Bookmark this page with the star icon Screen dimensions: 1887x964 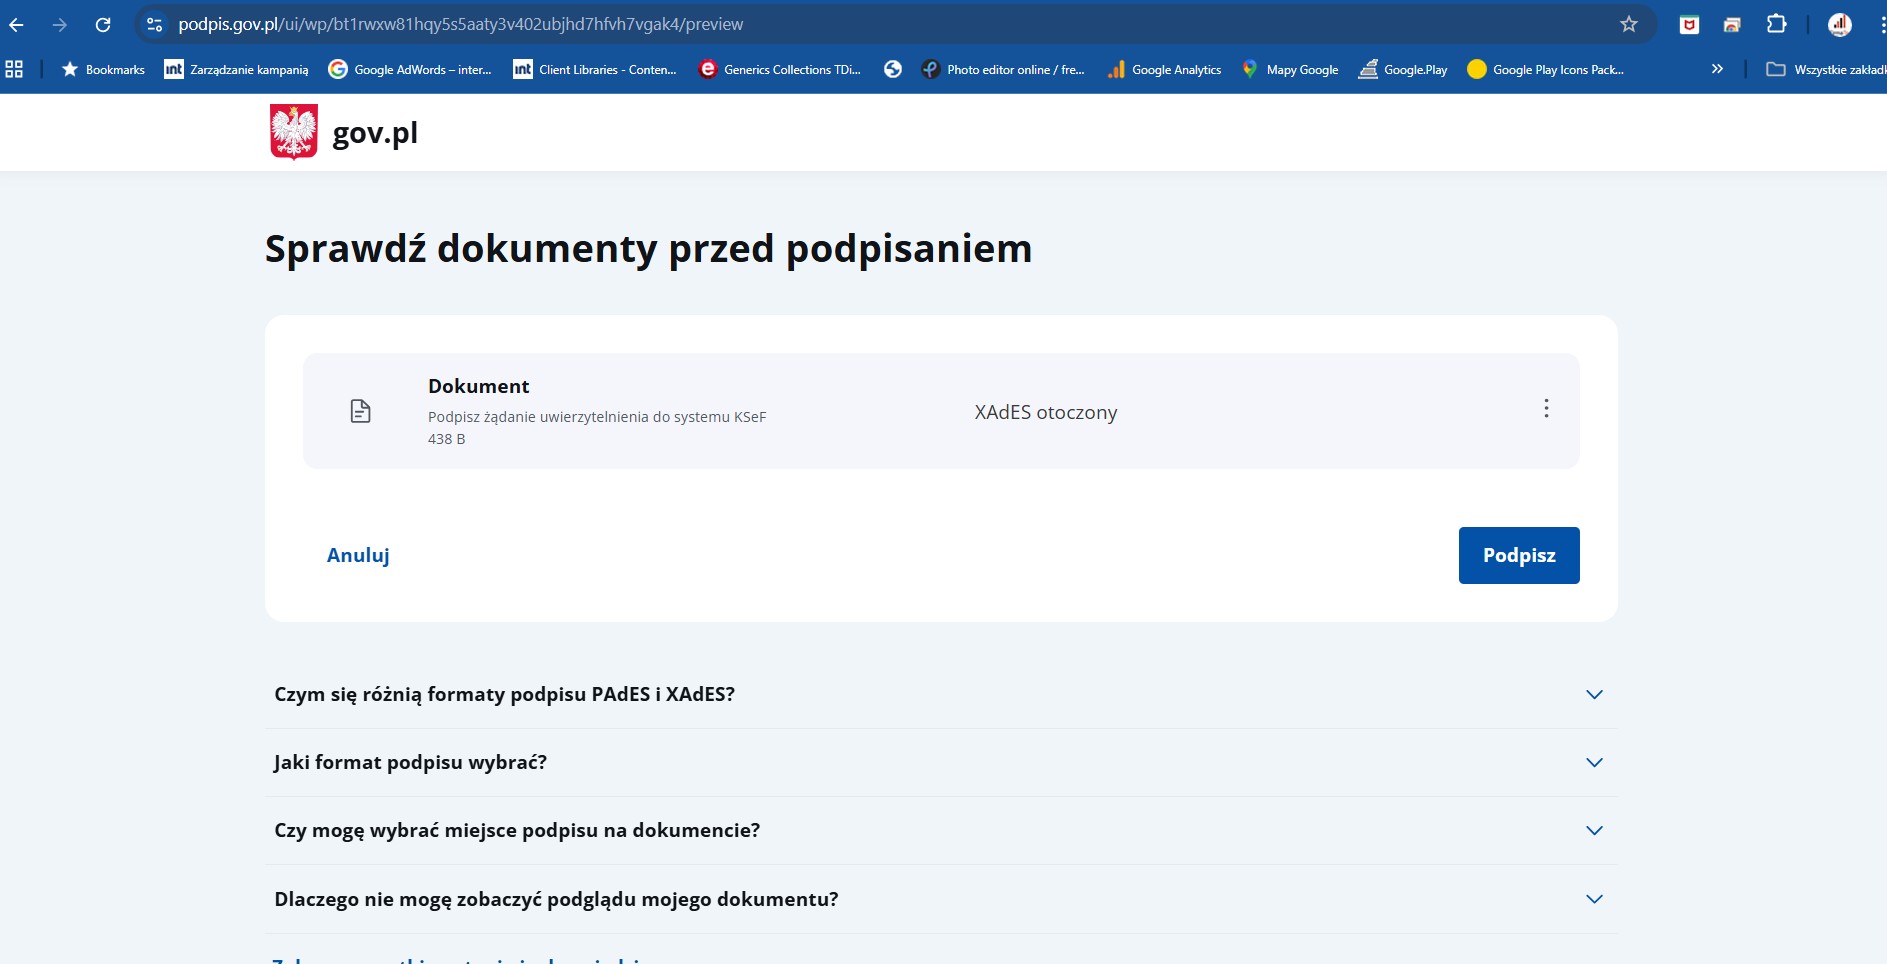[x=1629, y=25]
